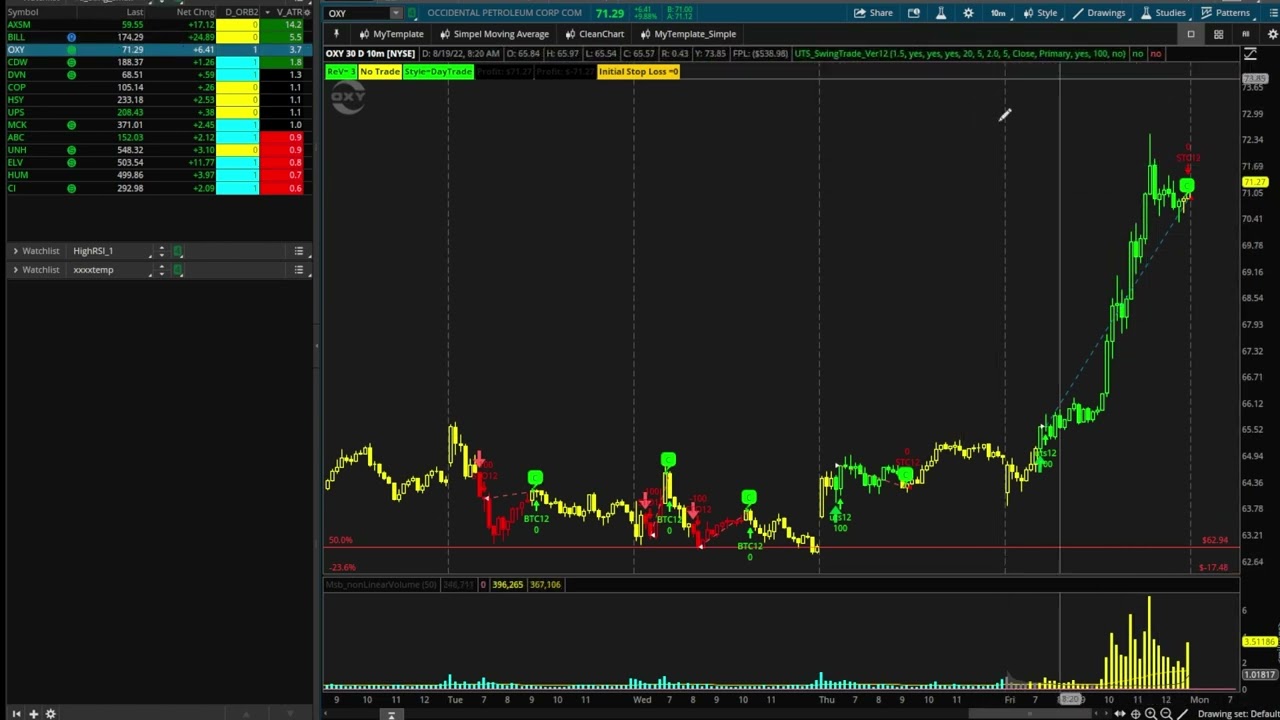The width and height of the screenshot is (1280, 720).
Task: Apply the CleanChart style
Action: 594,34
